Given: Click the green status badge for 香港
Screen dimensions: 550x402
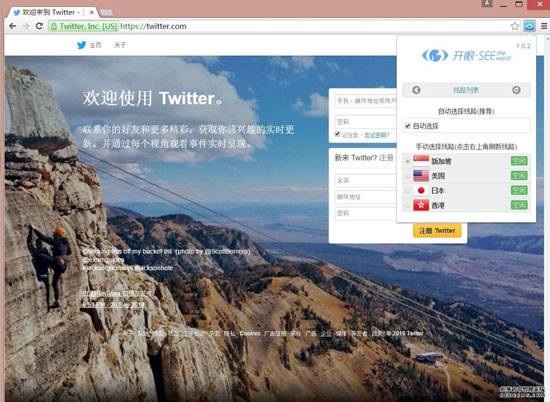Looking at the screenshot, I should click(519, 205).
